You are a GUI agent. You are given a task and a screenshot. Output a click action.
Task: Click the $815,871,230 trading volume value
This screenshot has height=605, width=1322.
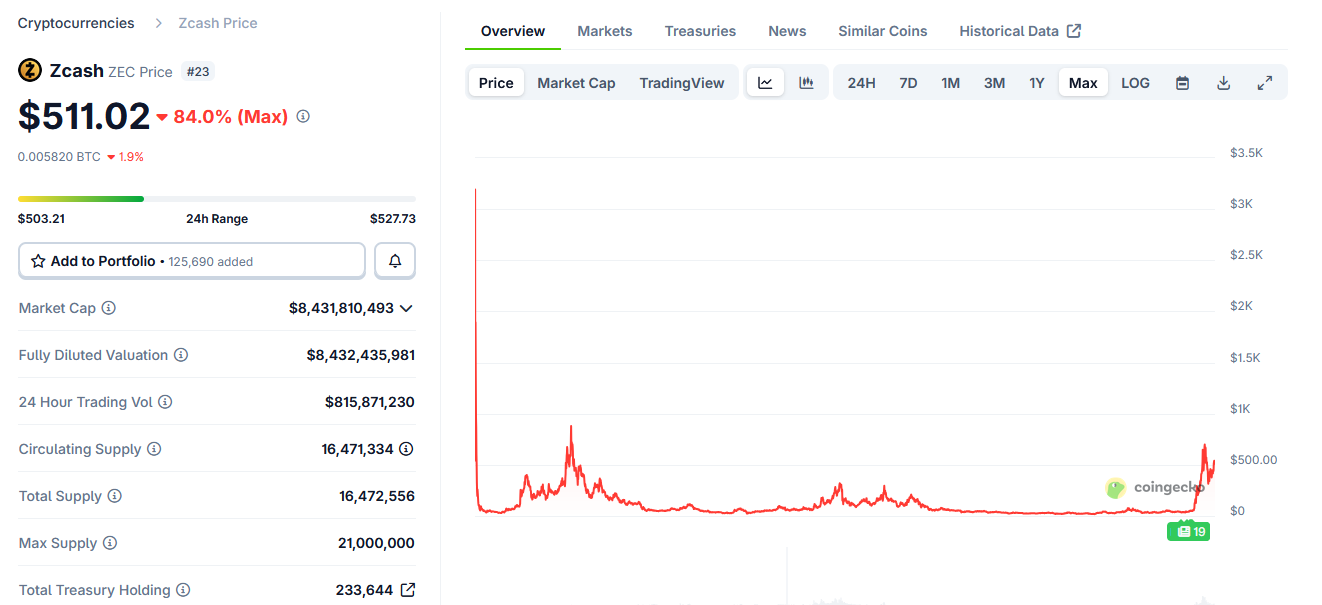pos(370,402)
